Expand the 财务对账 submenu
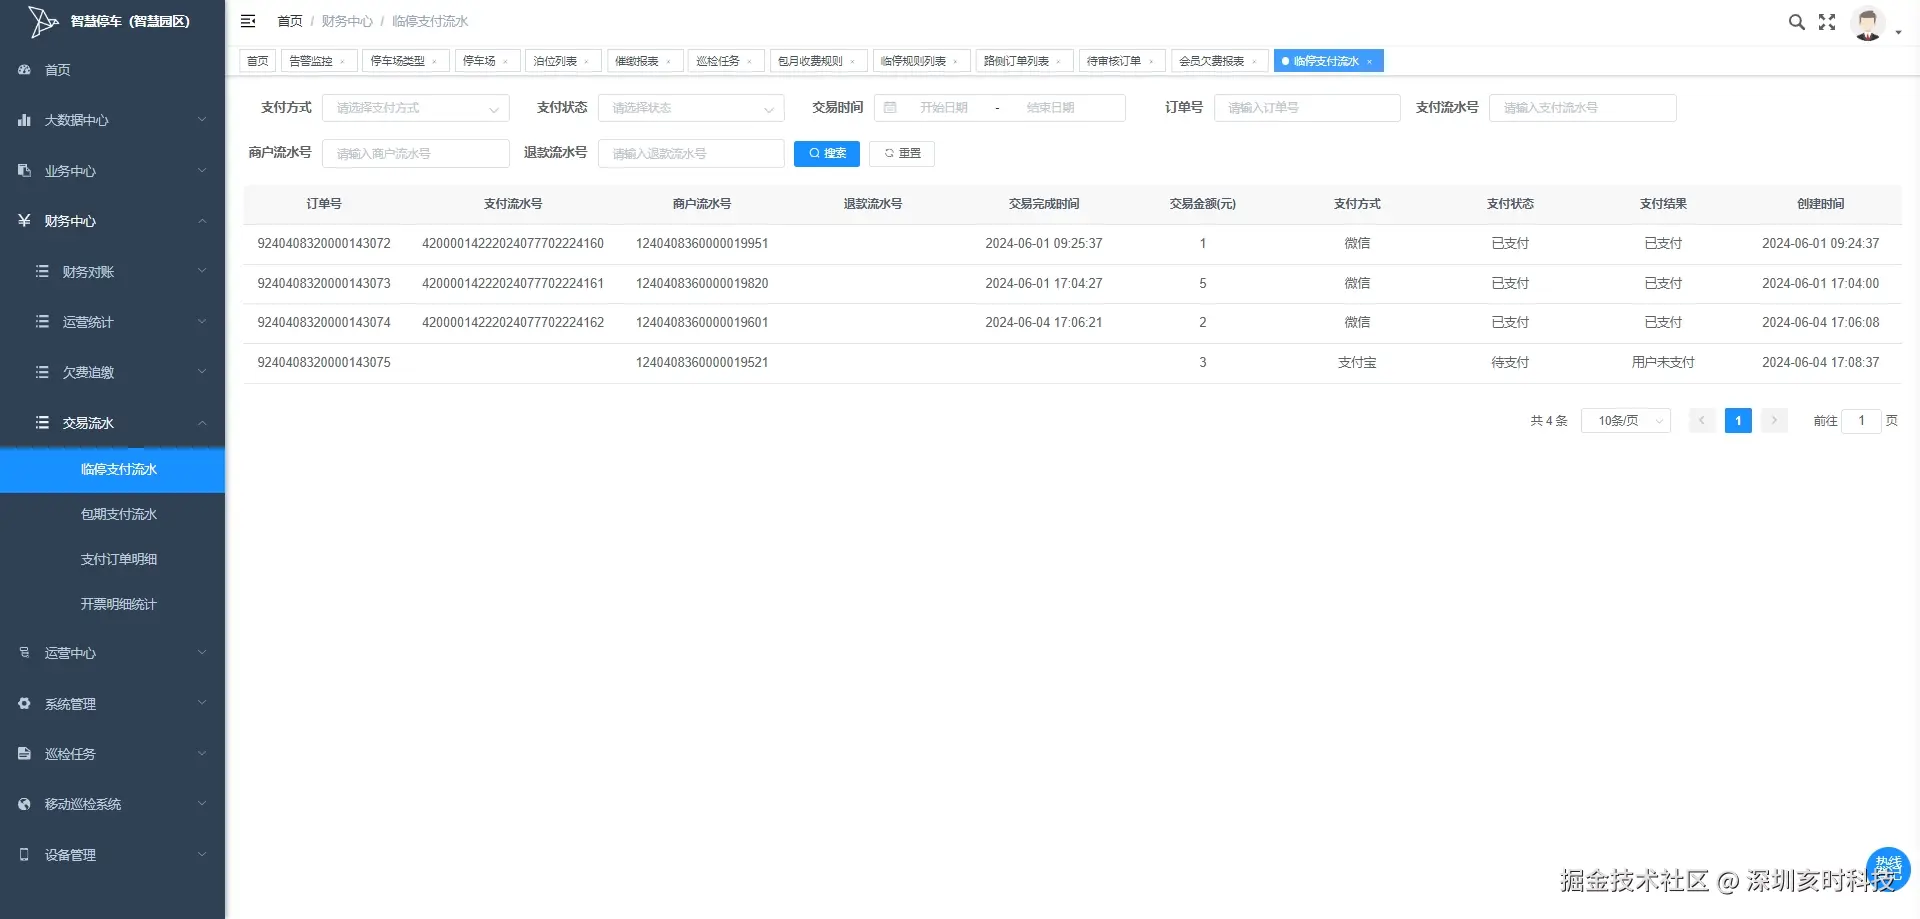Image resolution: width=1920 pixels, height=919 pixels. (x=112, y=272)
